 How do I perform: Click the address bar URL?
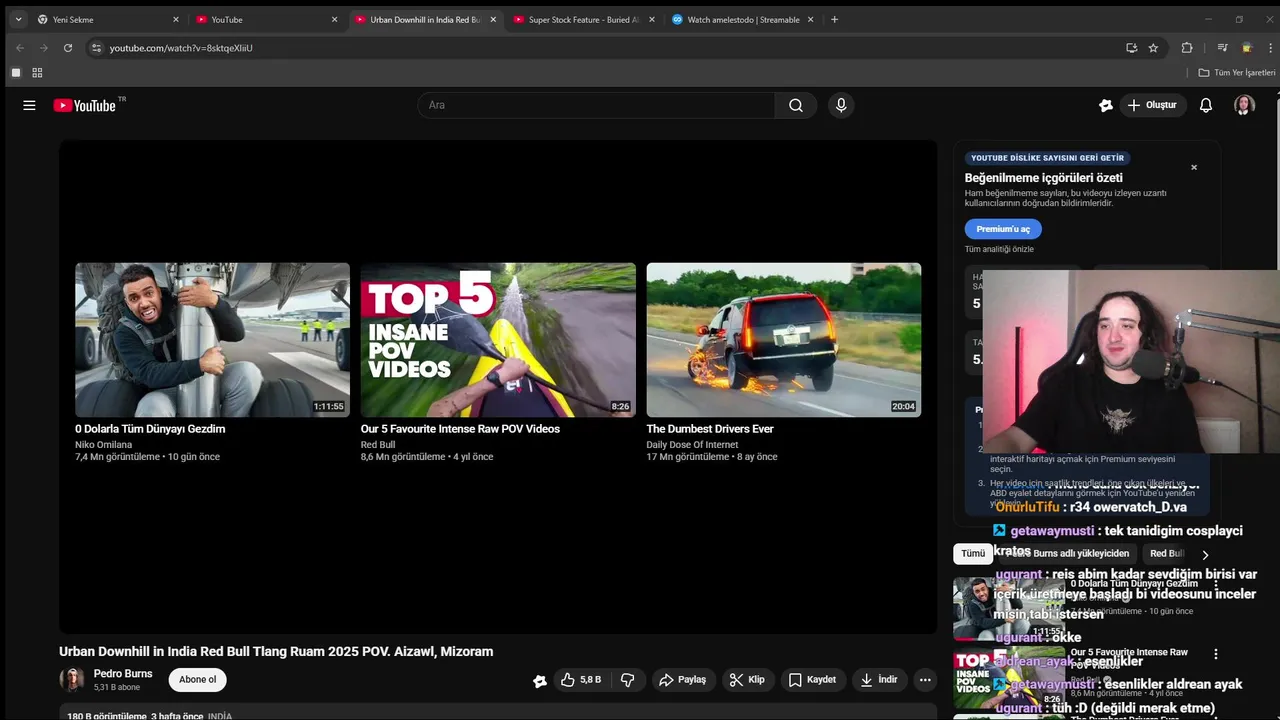click(x=181, y=48)
